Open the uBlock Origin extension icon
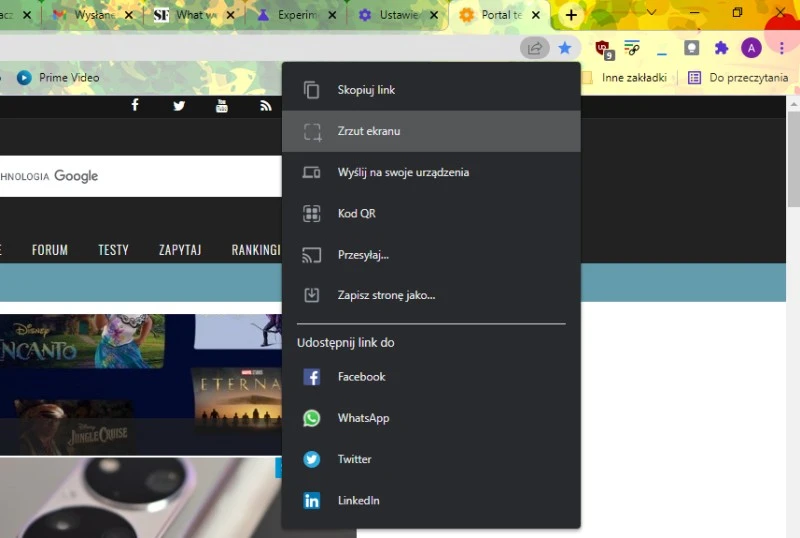Viewport: 800px width, 538px height. (x=605, y=50)
